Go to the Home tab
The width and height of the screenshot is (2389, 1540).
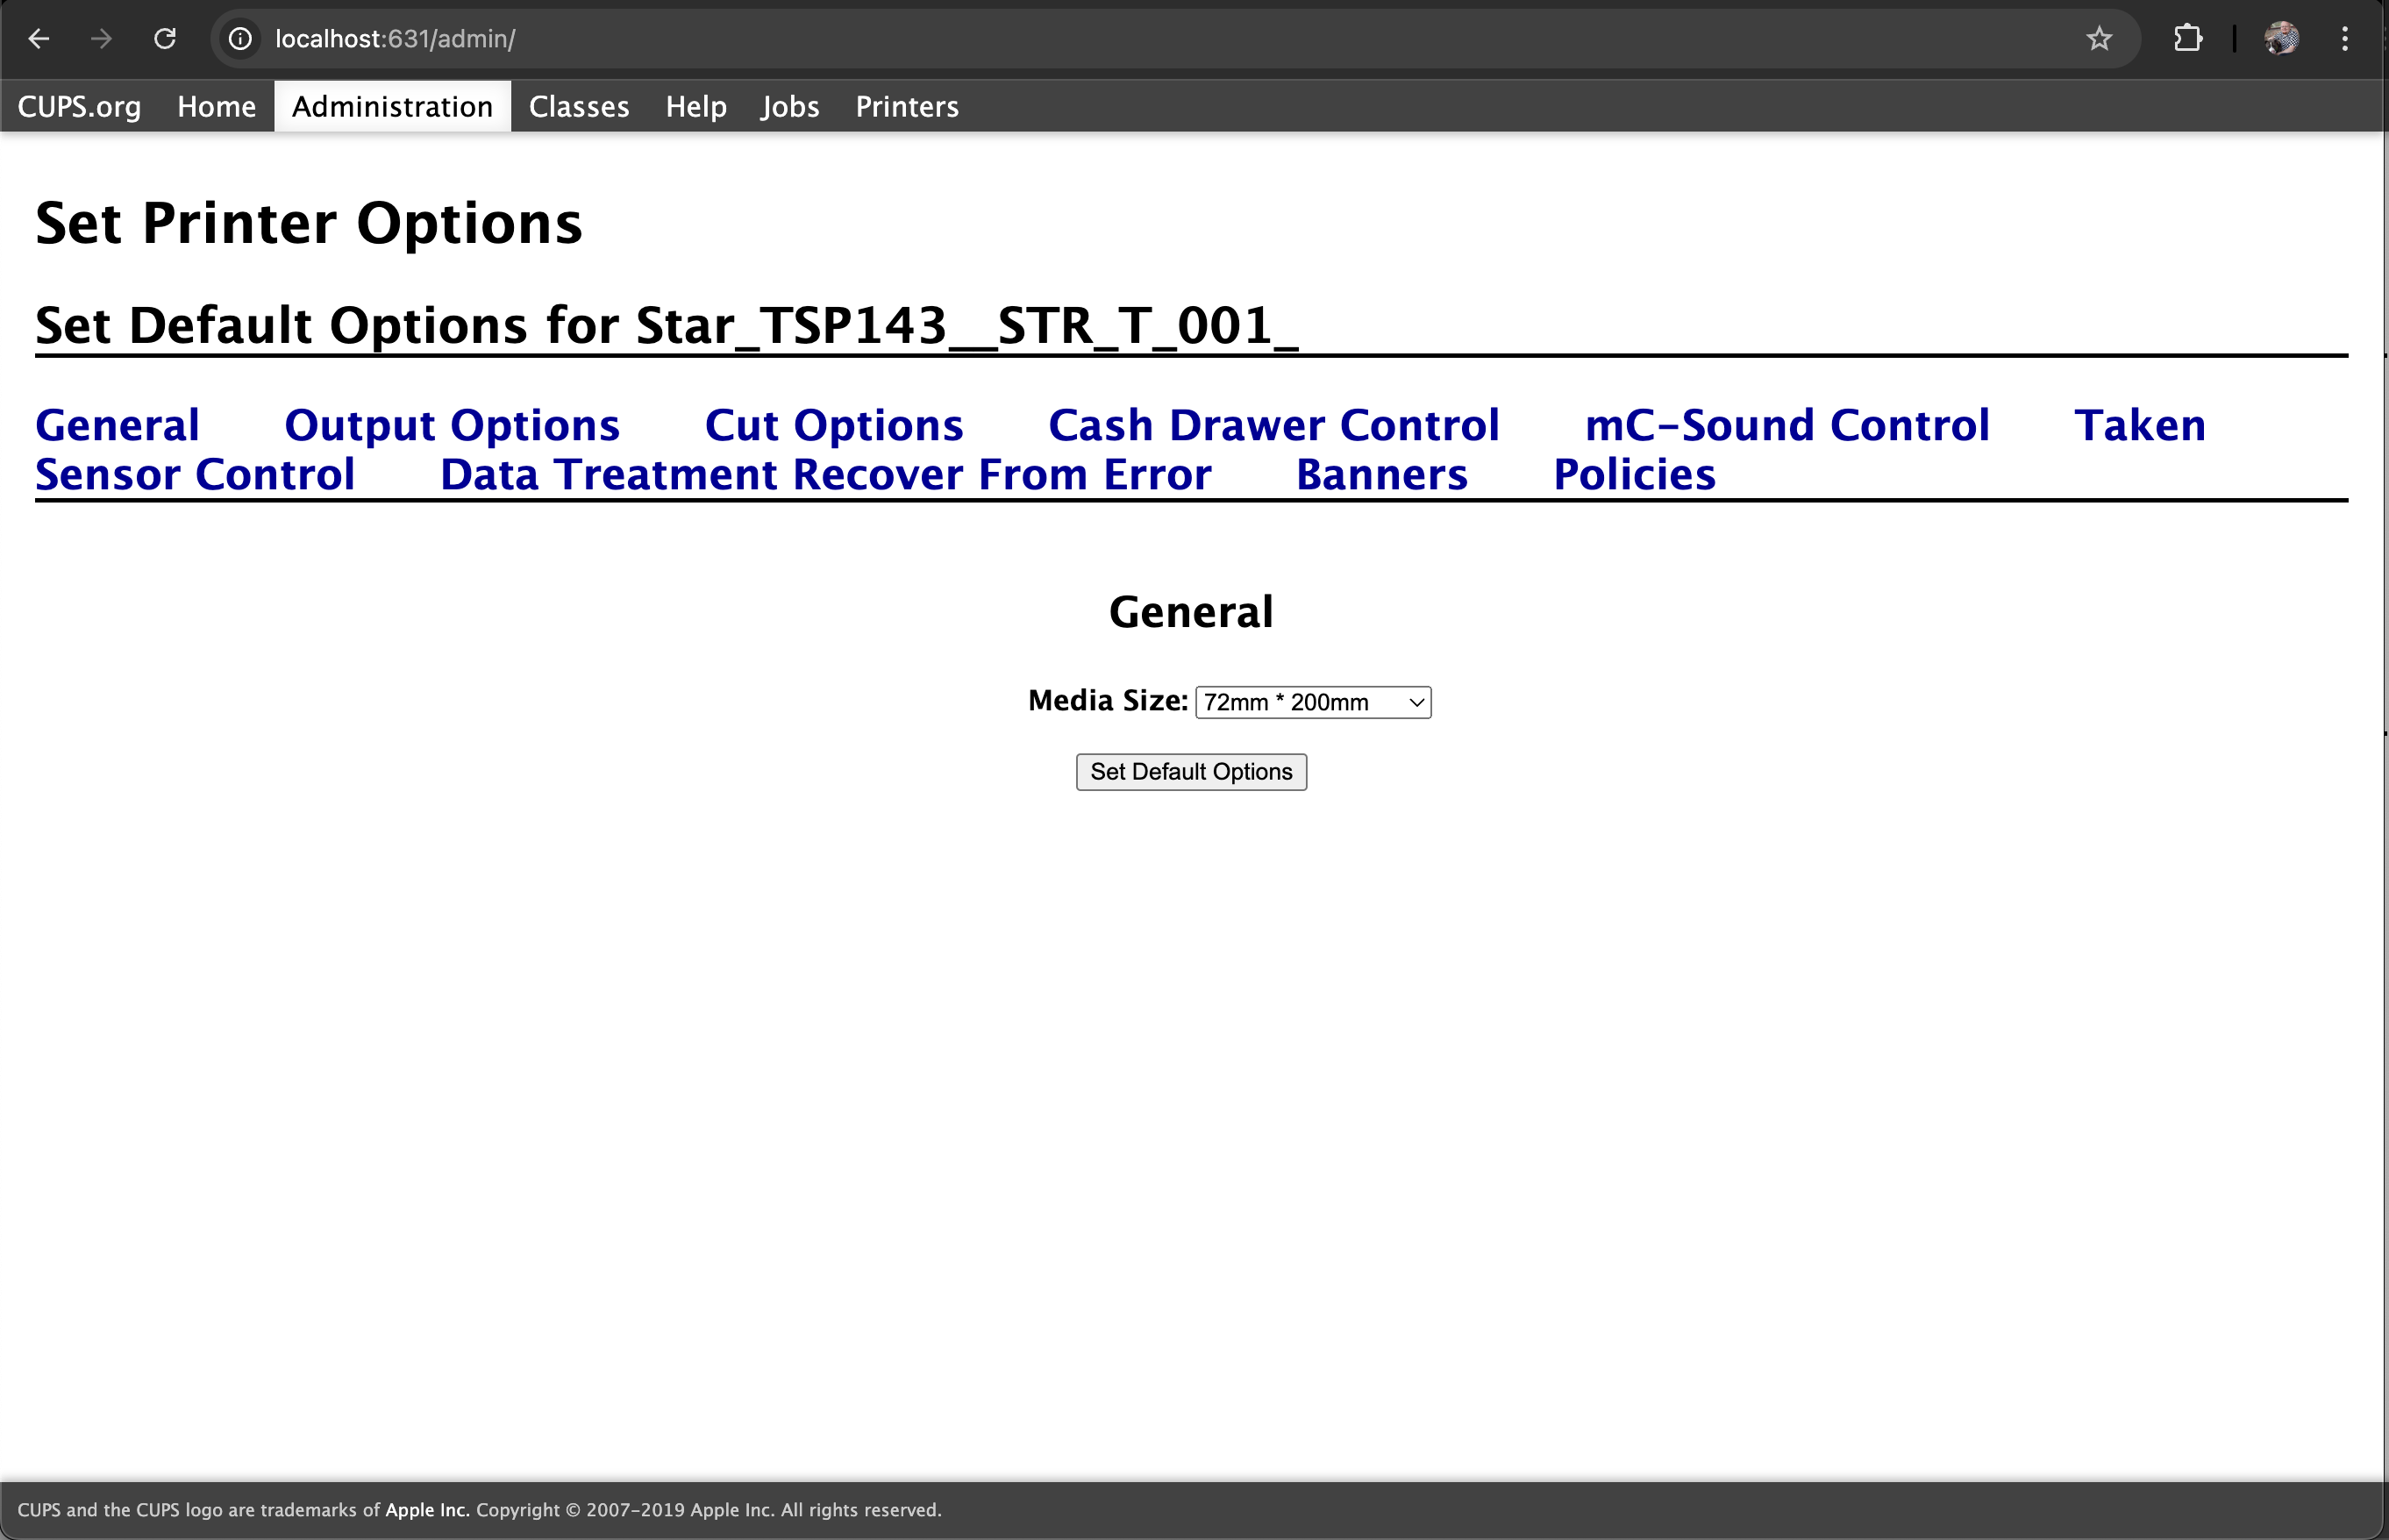tap(216, 106)
